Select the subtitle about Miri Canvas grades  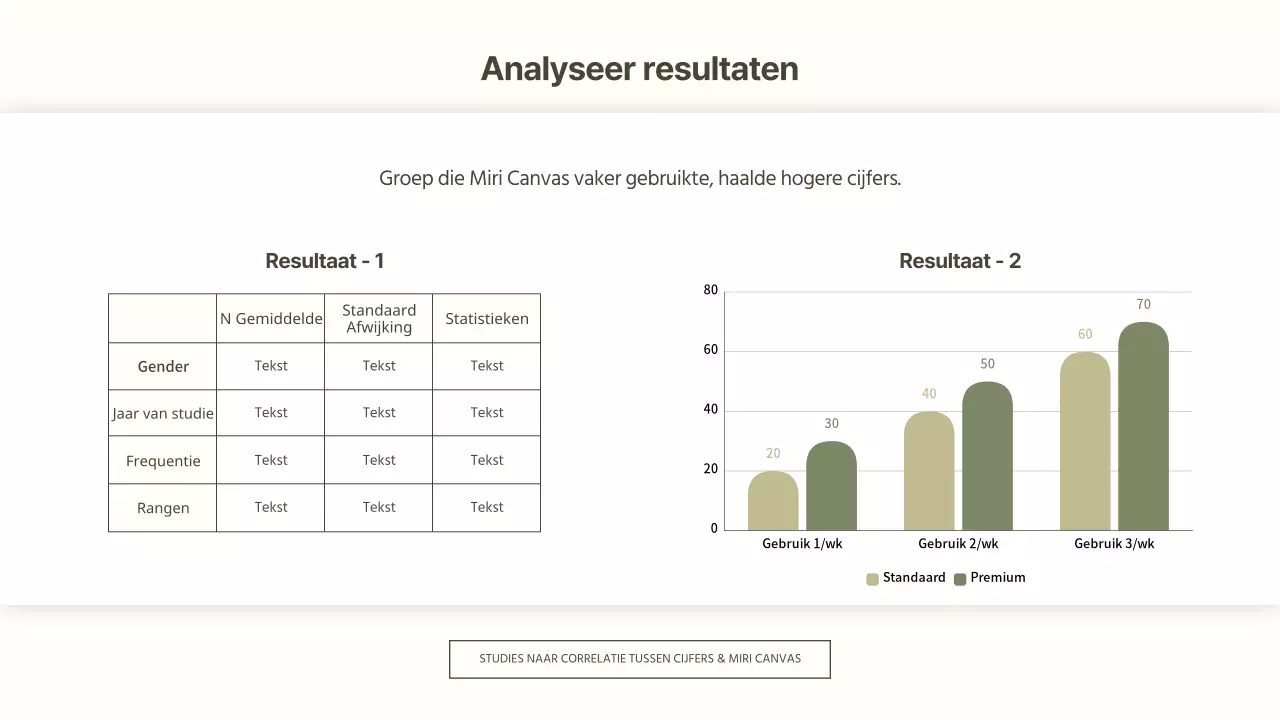(640, 179)
